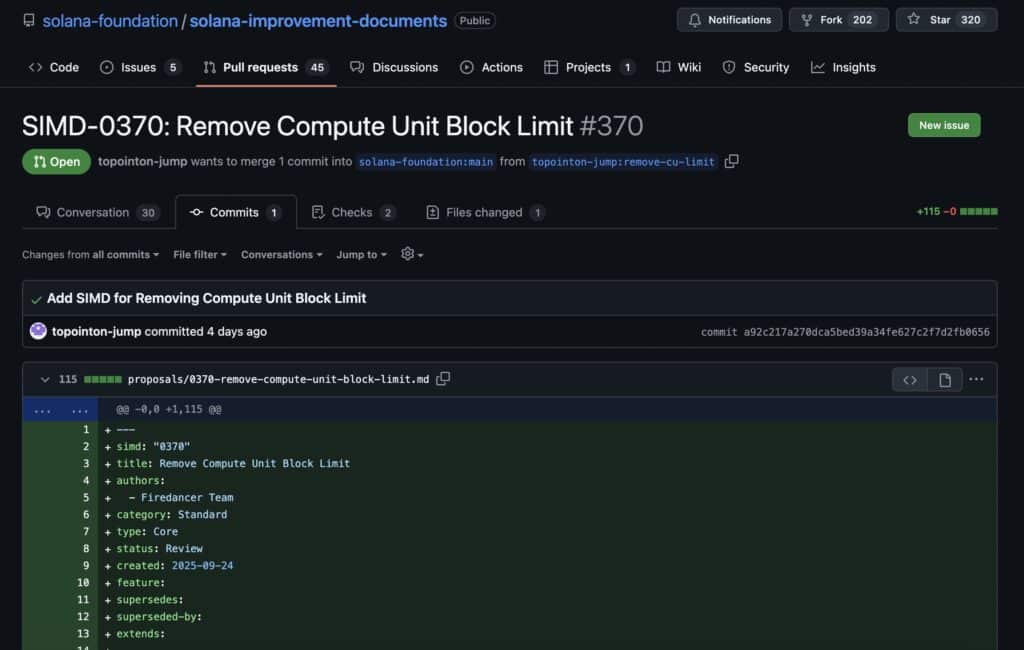This screenshot has height=650, width=1024.
Task: Click the 'category: Standard' diff line
Action: [172, 515]
